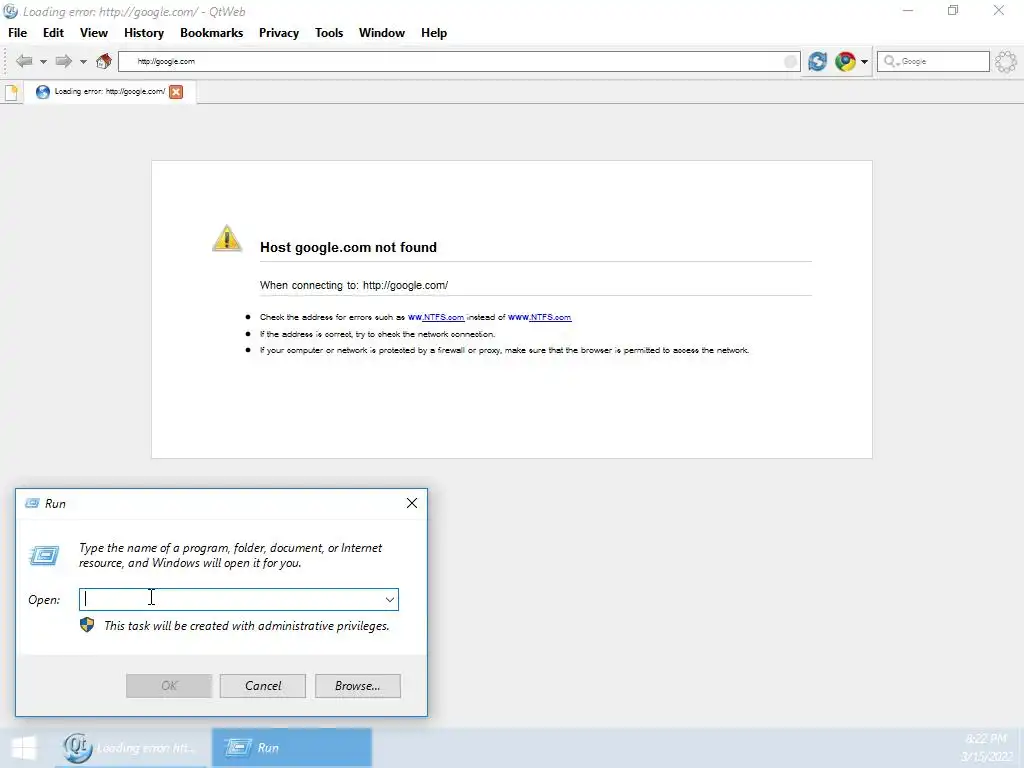Click the greyed OK button in Run
1024x768 pixels.
[x=169, y=686]
